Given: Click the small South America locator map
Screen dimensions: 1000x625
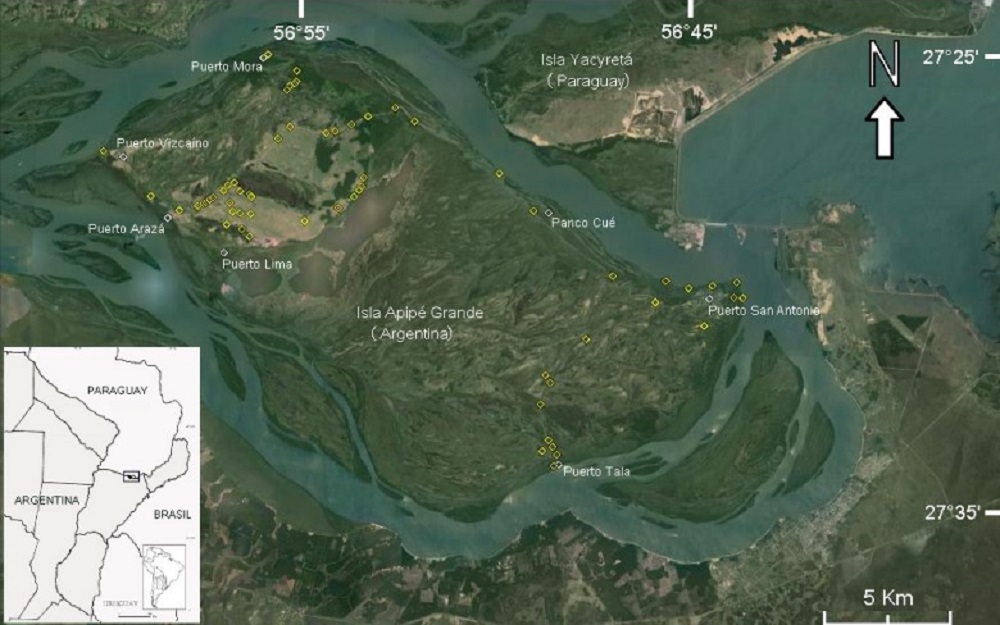Looking at the screenshot, I should (165, 577).
